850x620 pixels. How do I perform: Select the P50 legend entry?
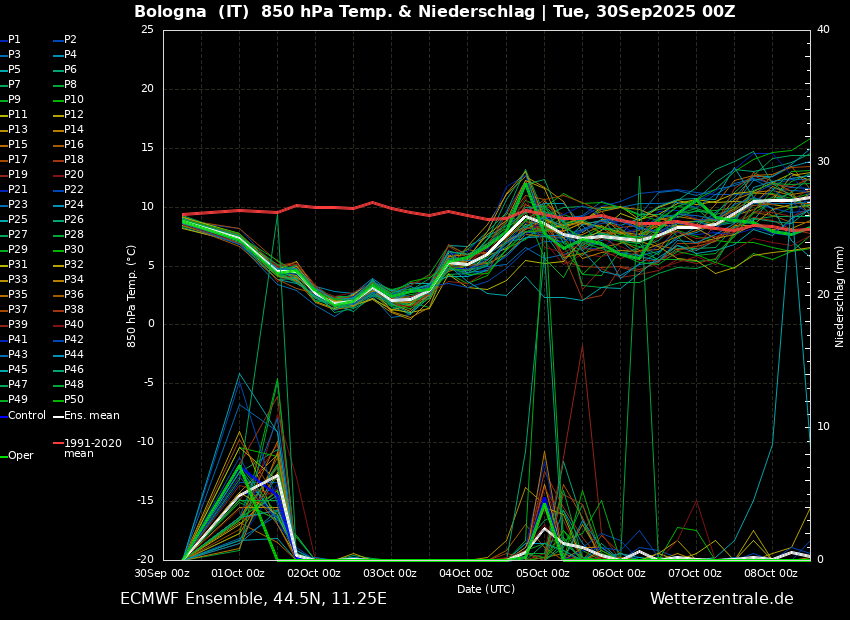74,400
